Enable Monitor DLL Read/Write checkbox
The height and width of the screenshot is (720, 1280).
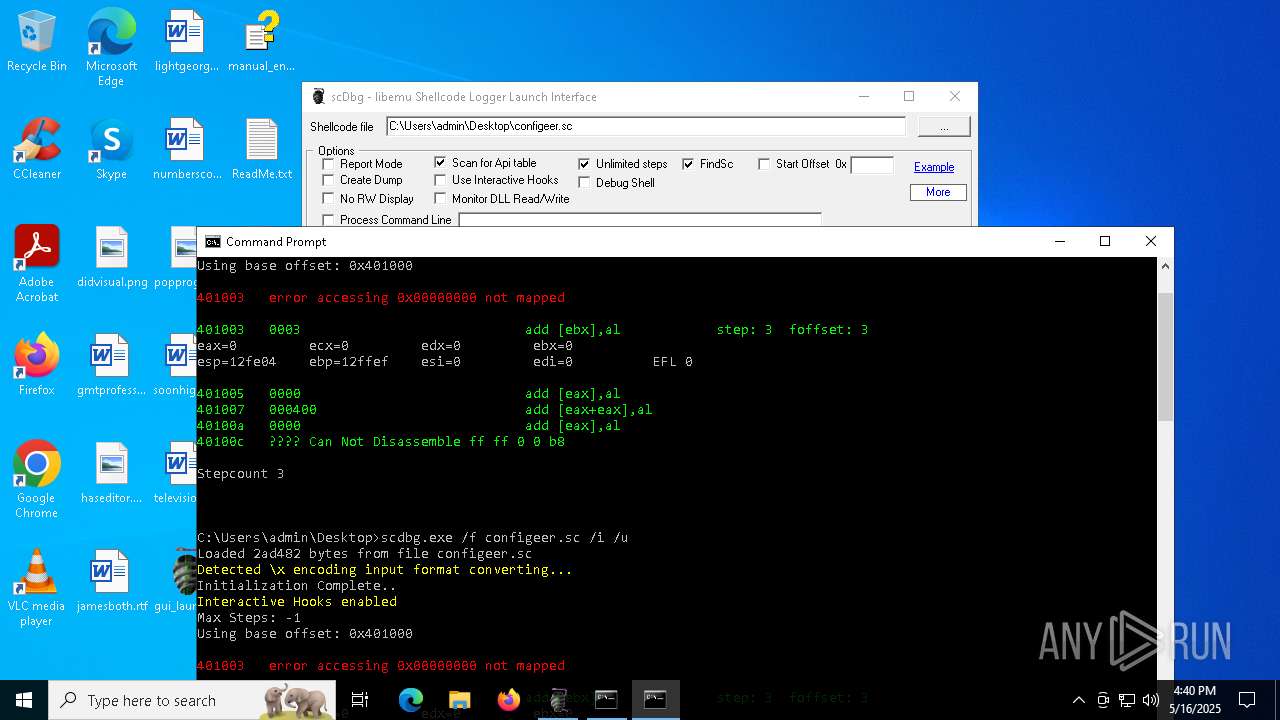tap(440, 199)
